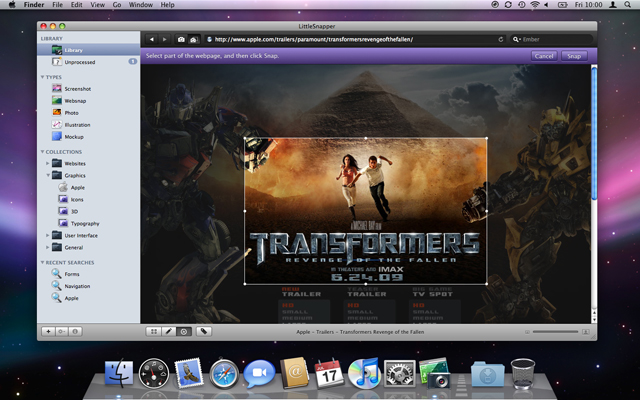Expand the Websites folder disclosure triangle
The height and width of the screenshot is (400, 640).
[47, 163]
